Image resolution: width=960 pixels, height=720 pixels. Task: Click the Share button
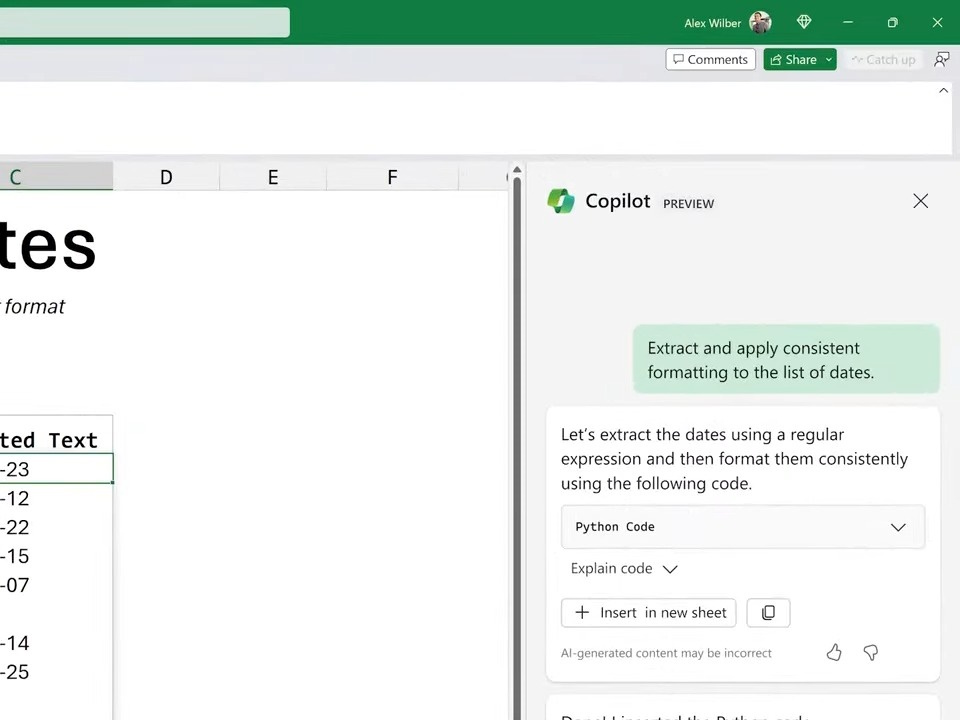[x=793, y=59]
